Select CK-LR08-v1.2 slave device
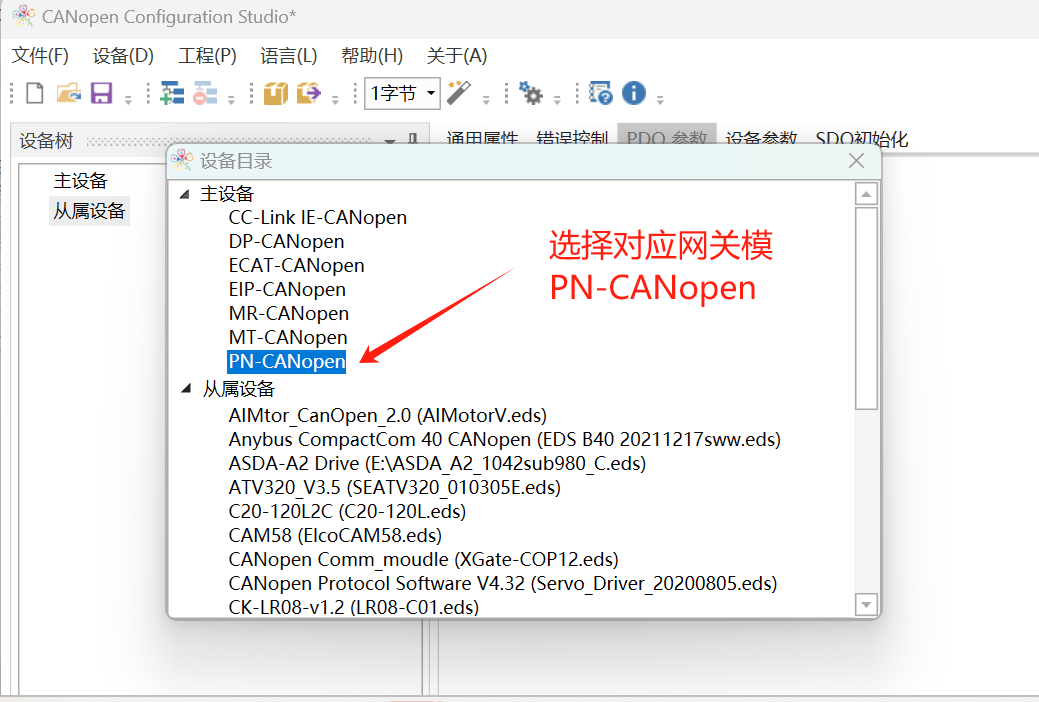This screenshot has height=702, width=1039. click(x=354, y=607)
